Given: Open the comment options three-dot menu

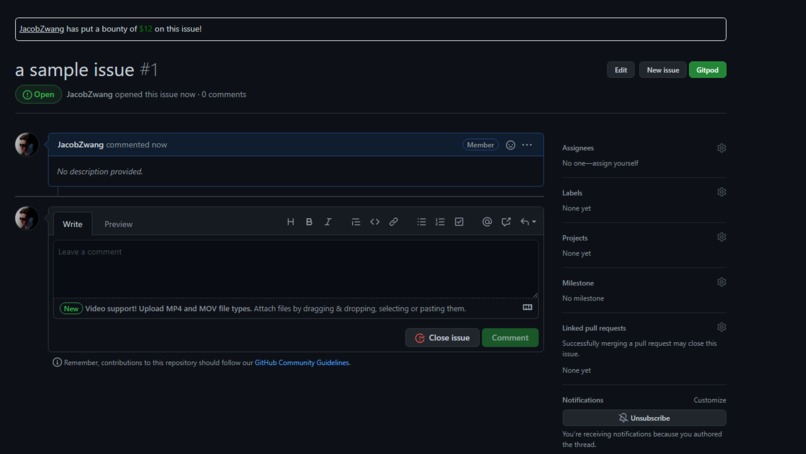Looking at the screenshot, I should [x=527, y=145].
